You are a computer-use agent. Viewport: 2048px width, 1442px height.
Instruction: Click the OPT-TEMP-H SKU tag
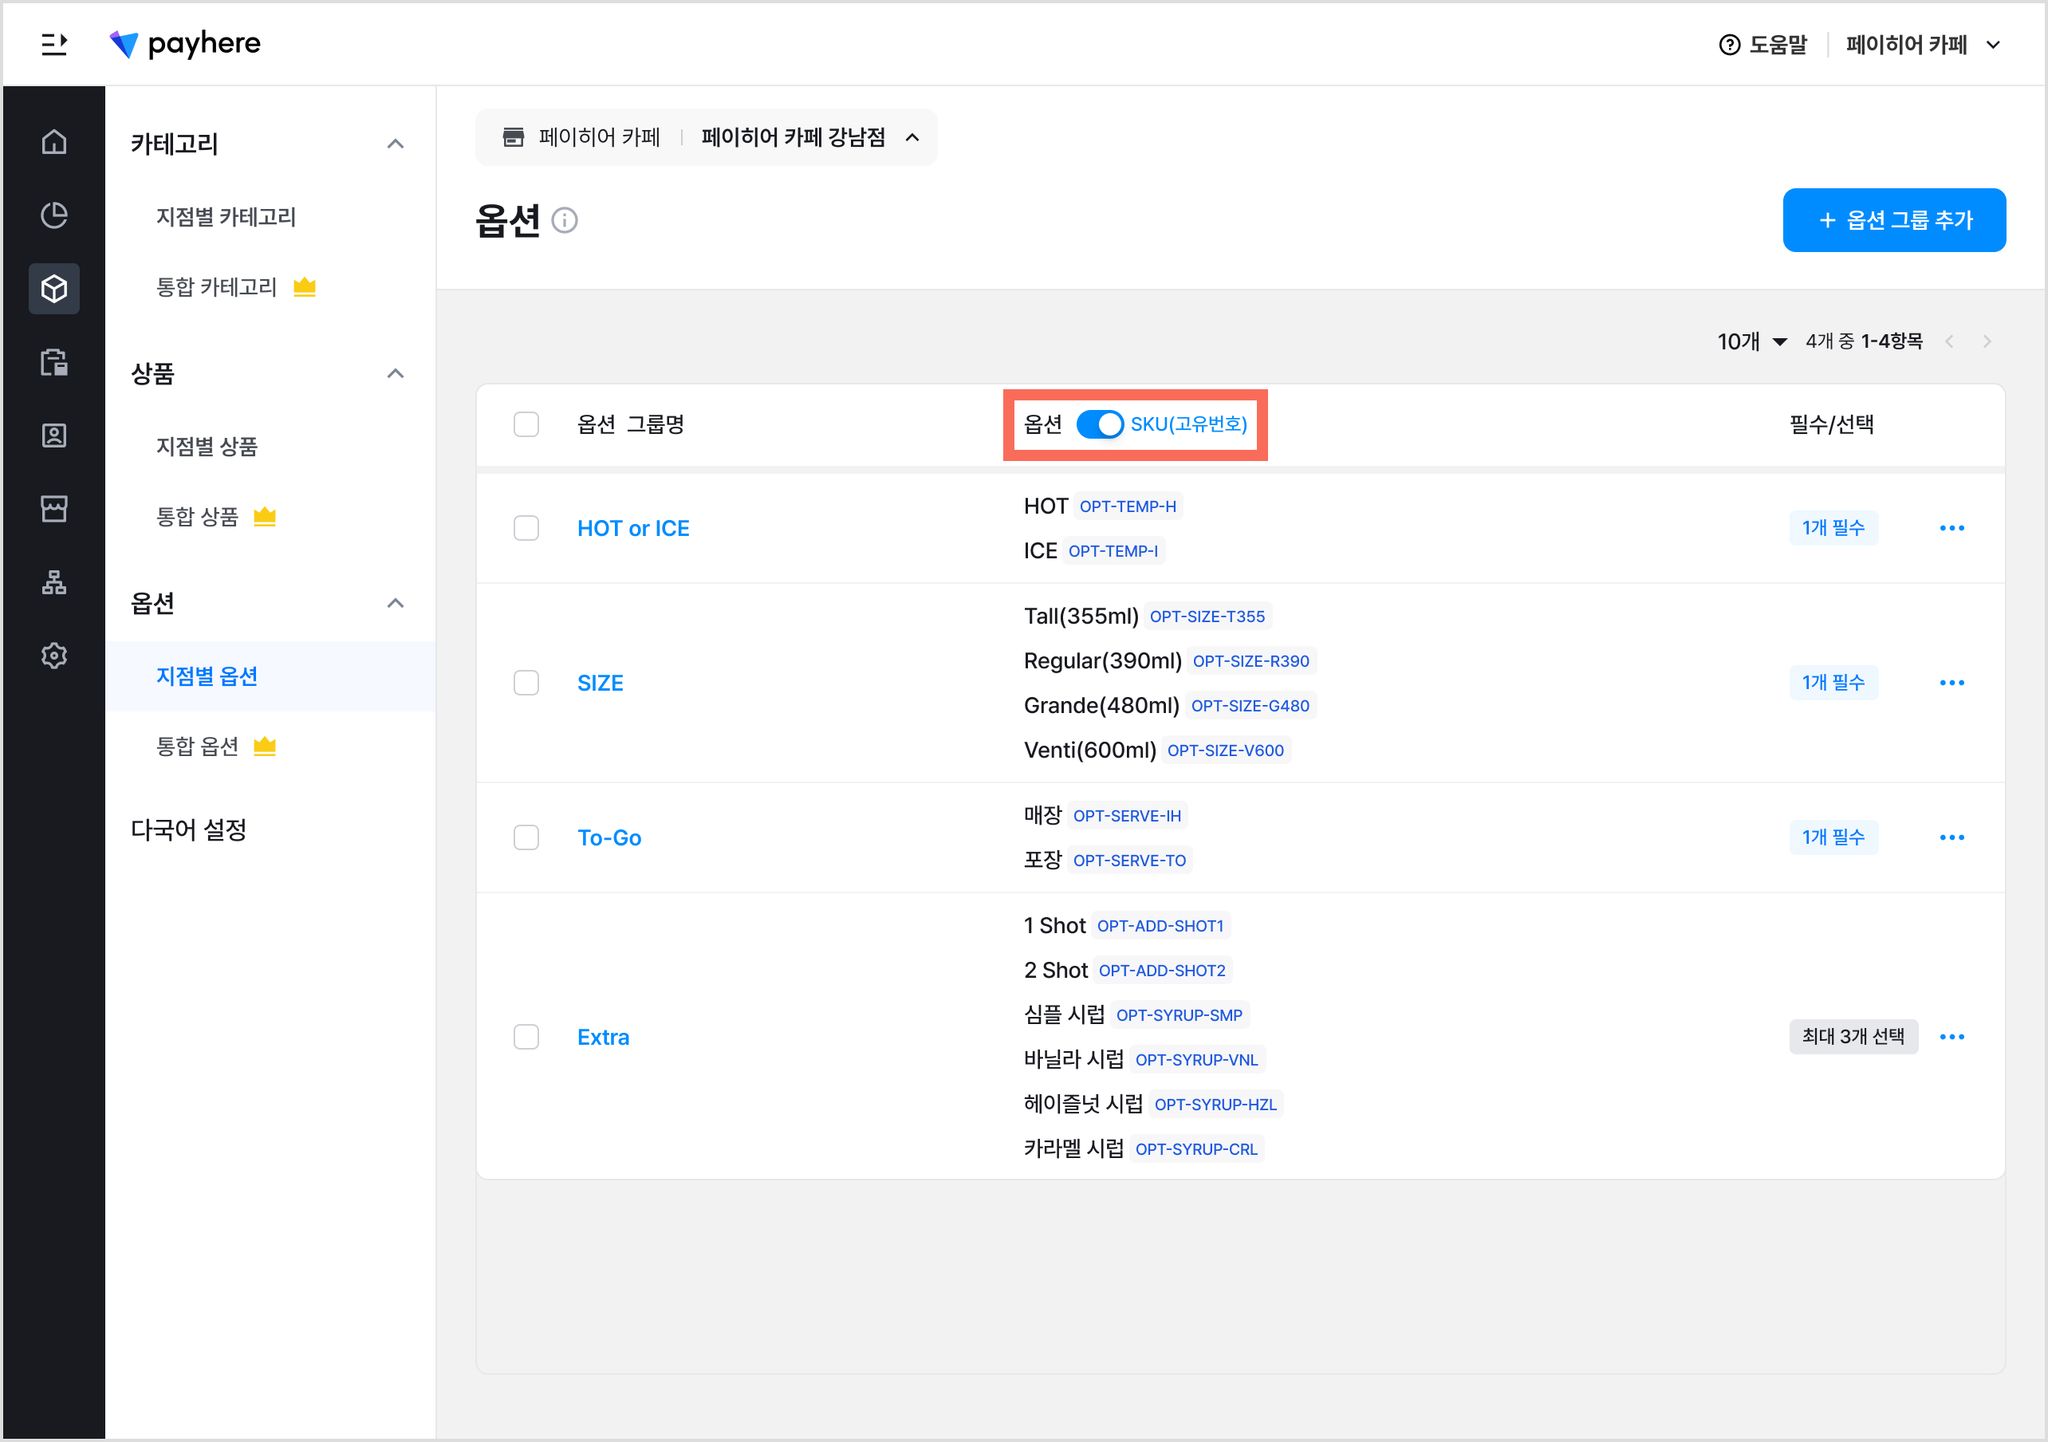pos(1128,506)
